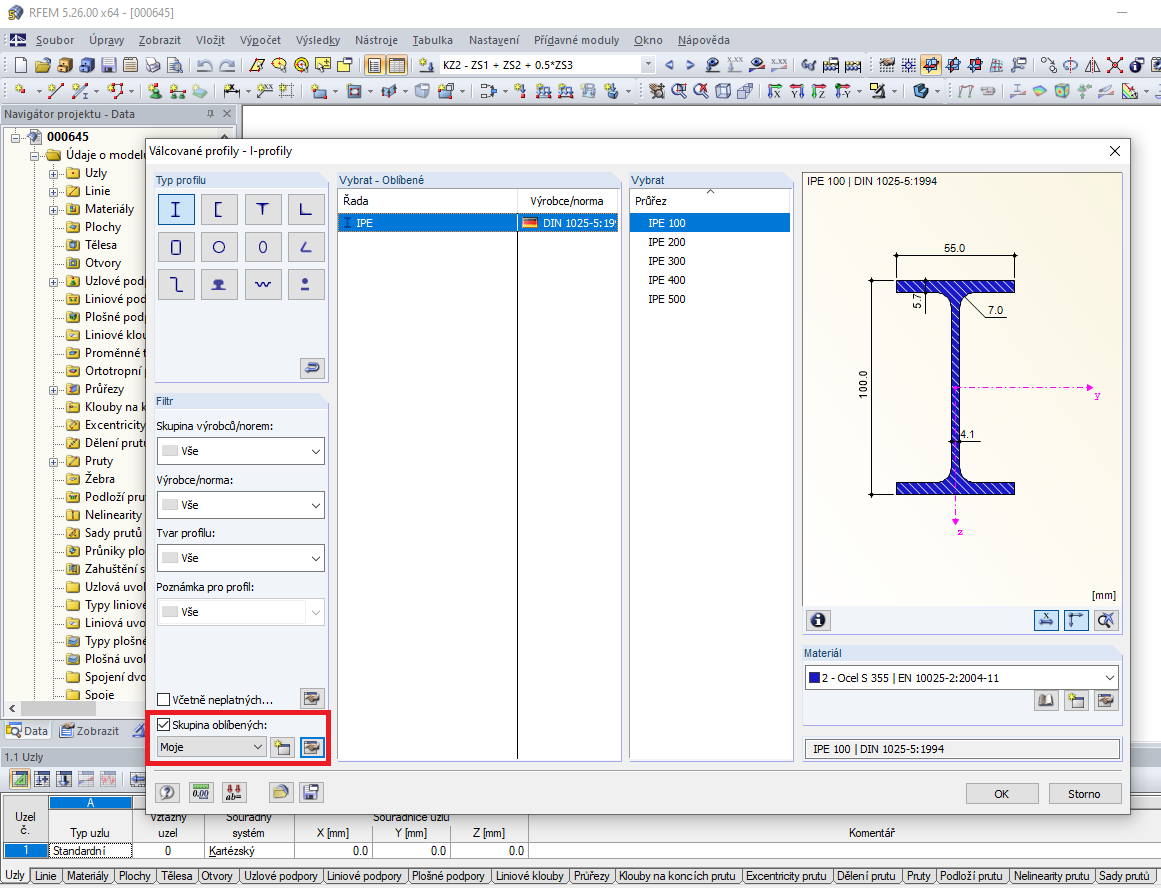
Task: Click the Undo toolbar icon
Action: [x=204, y=65]
